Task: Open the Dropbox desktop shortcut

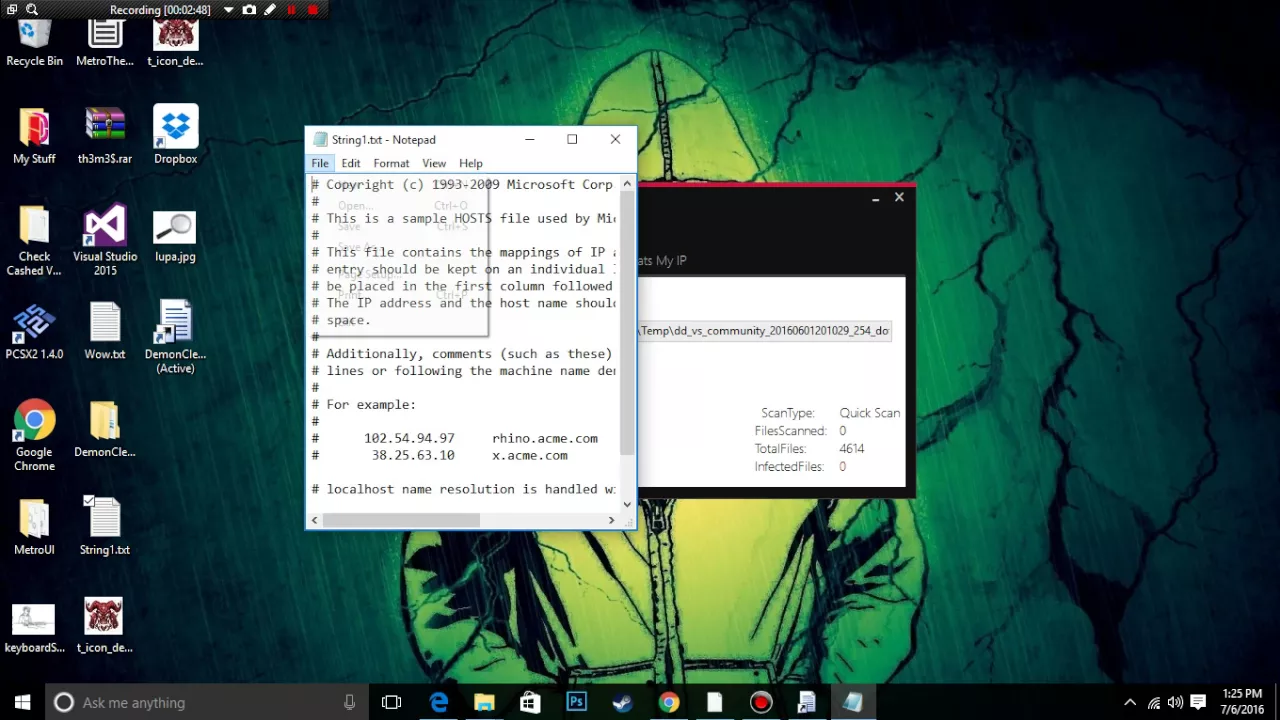Action: [x=175, y=135]
